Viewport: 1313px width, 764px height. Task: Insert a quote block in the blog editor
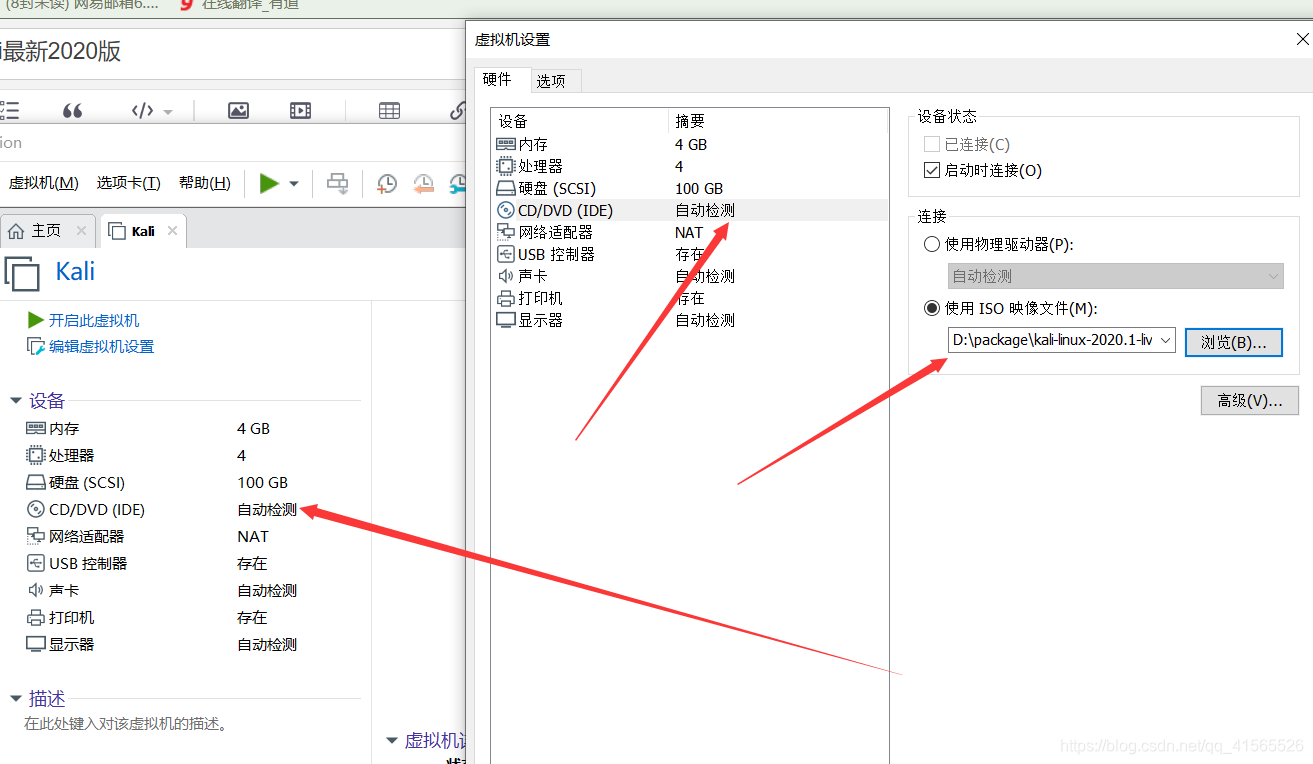click(72, 111)
